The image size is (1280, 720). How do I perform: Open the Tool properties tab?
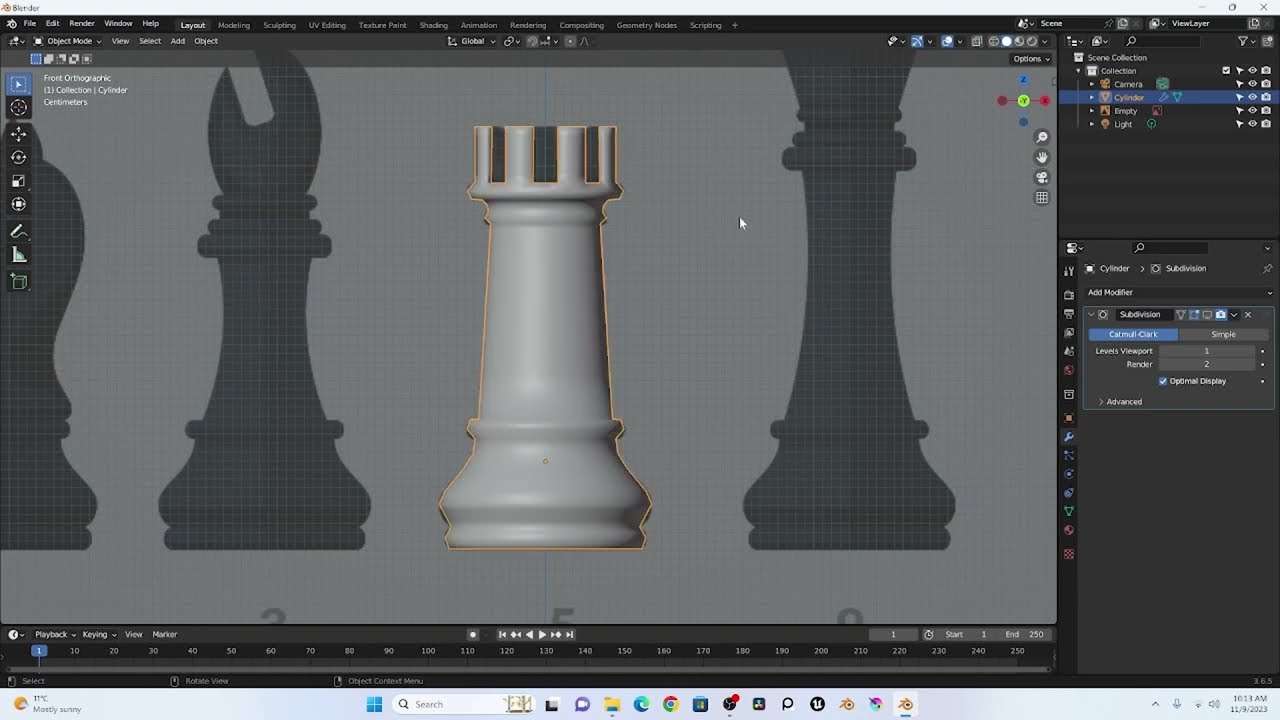pyautogui.click(x=1069, y=271)
